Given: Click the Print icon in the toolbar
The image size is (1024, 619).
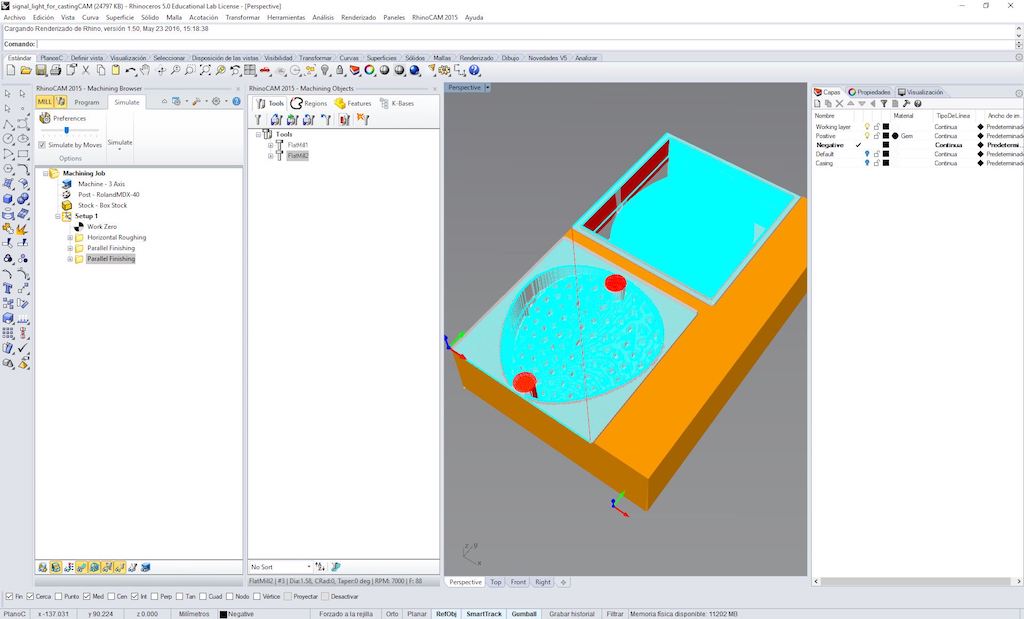Looking at the screenshot, I should (56, 70).
